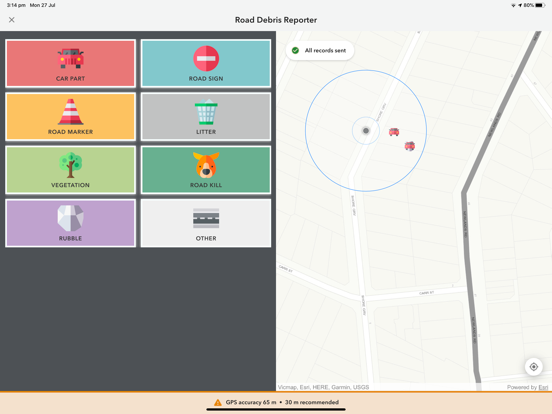Image resolution: width=552 pixels, height=414 pixels.
Task: Select the traffic cone Road Marker icon
Action: pos(70,112)
